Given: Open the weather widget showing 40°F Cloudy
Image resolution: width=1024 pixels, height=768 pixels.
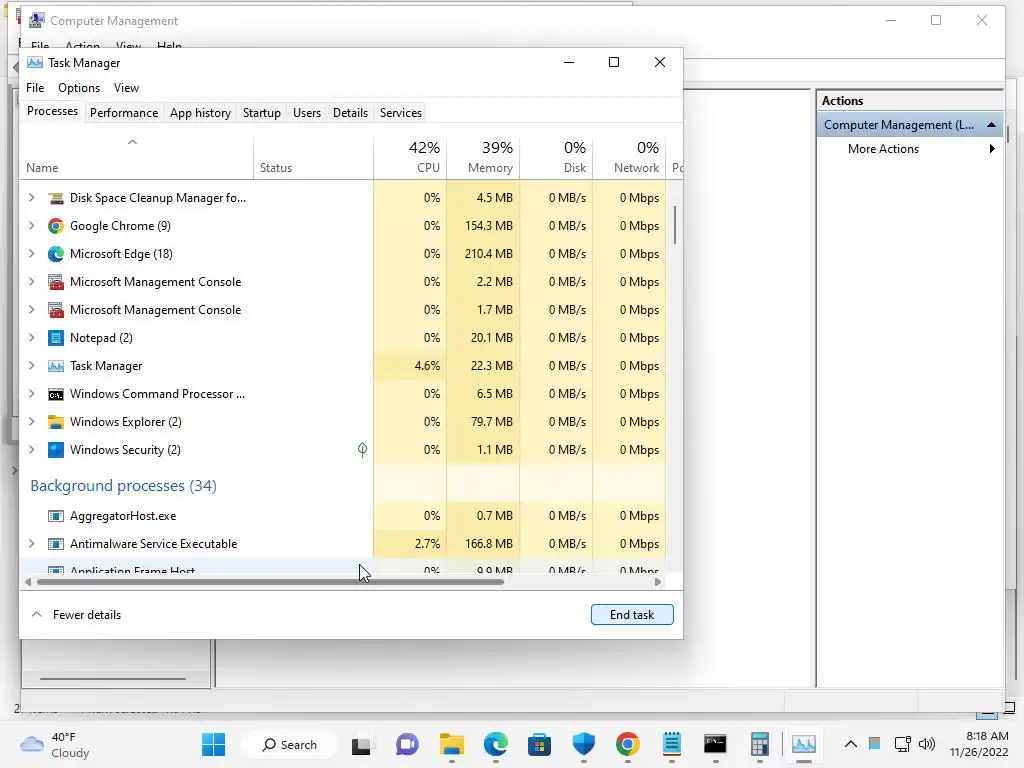Looking at the screenshot, I should (56, 744).
